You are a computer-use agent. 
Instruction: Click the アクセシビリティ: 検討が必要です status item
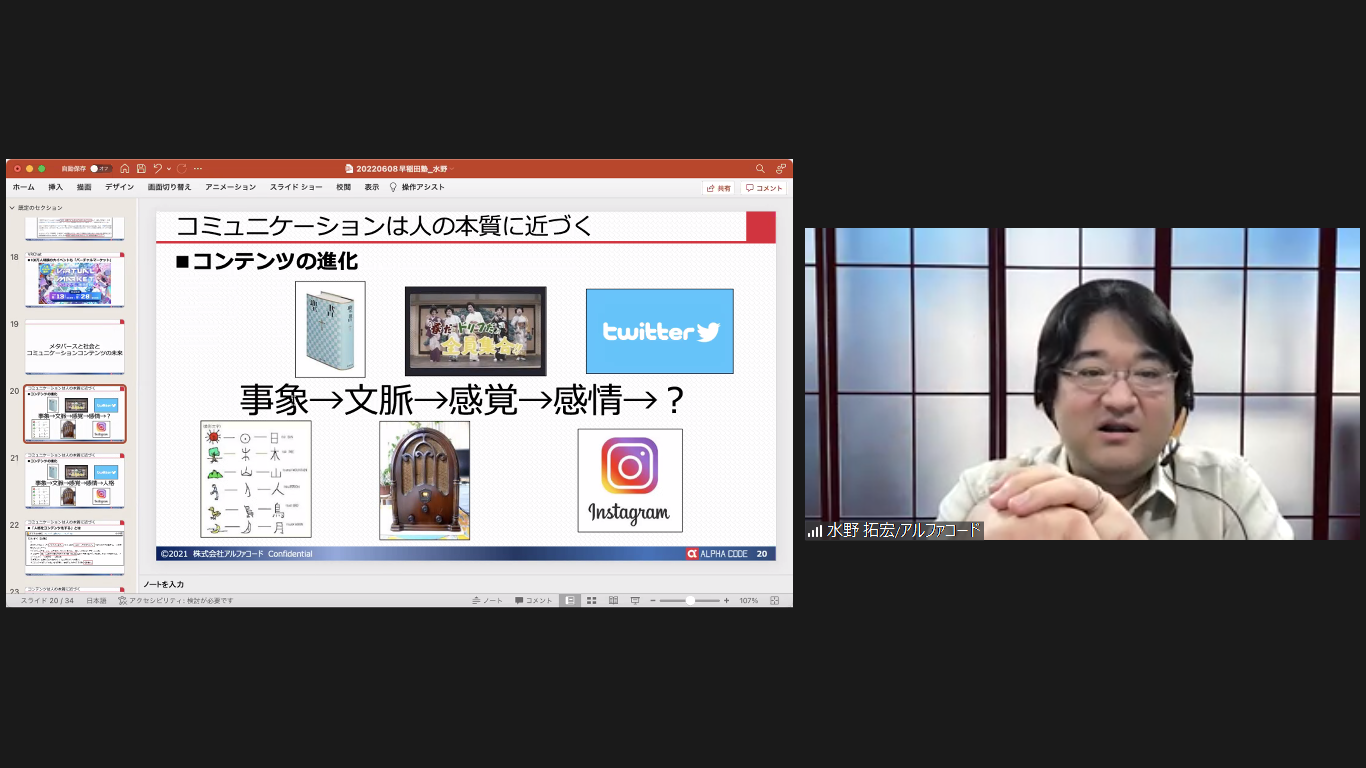click(x=176, y=601)
